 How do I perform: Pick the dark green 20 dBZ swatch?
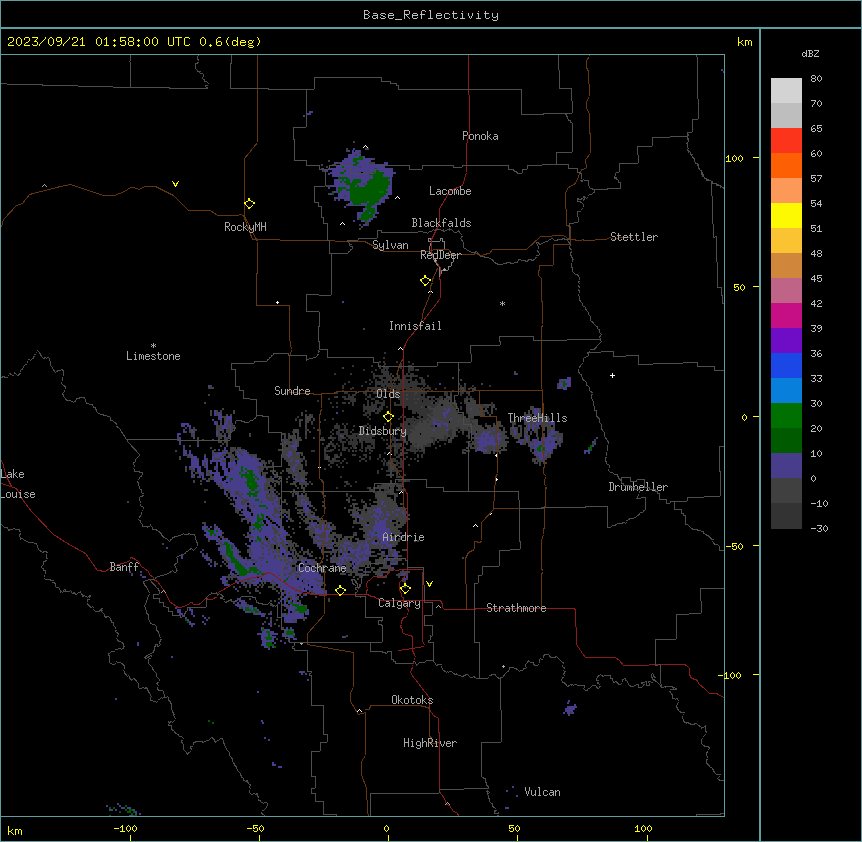(786, 441)
